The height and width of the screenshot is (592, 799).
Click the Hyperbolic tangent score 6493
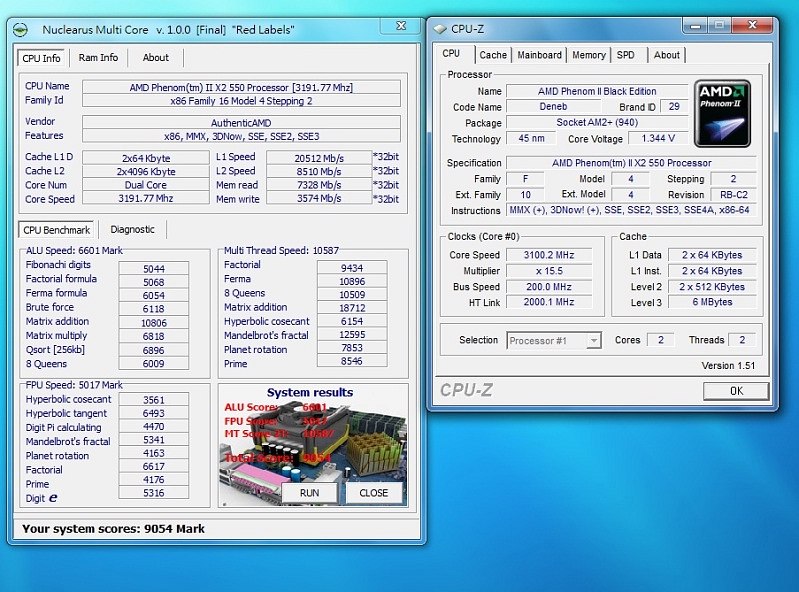coord(153,413)
